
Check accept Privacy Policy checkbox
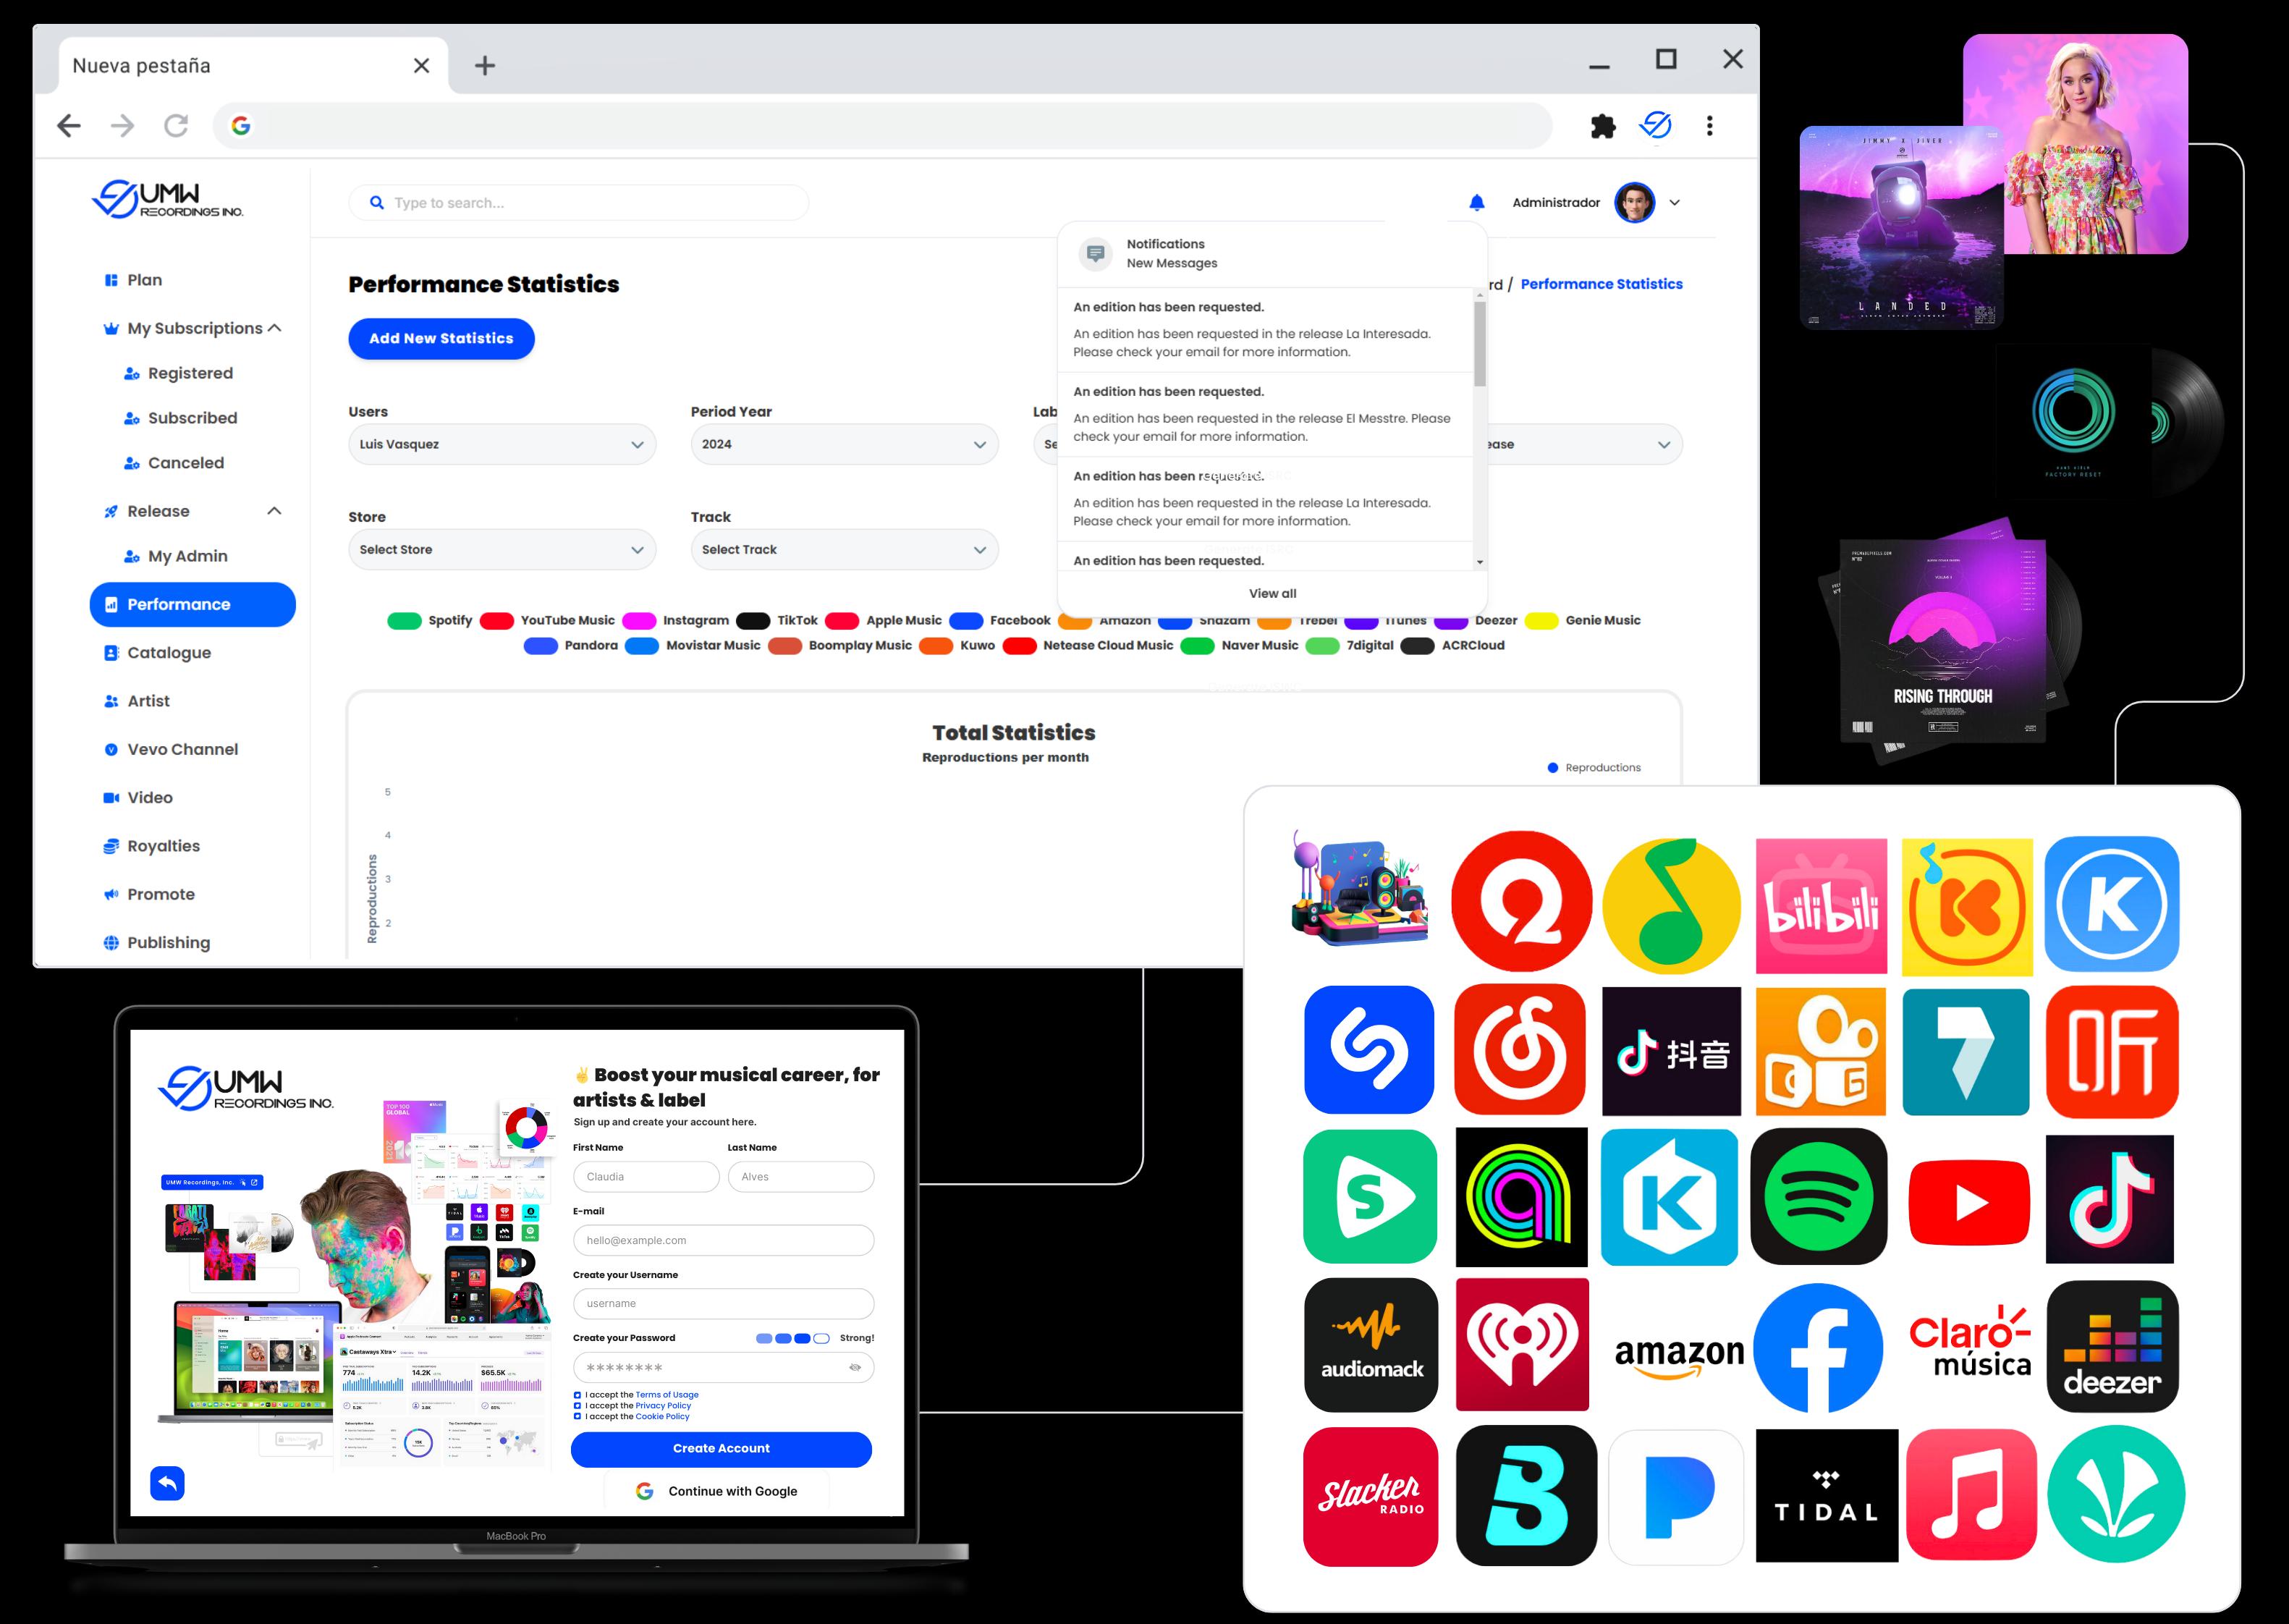tap(577, 1406)
